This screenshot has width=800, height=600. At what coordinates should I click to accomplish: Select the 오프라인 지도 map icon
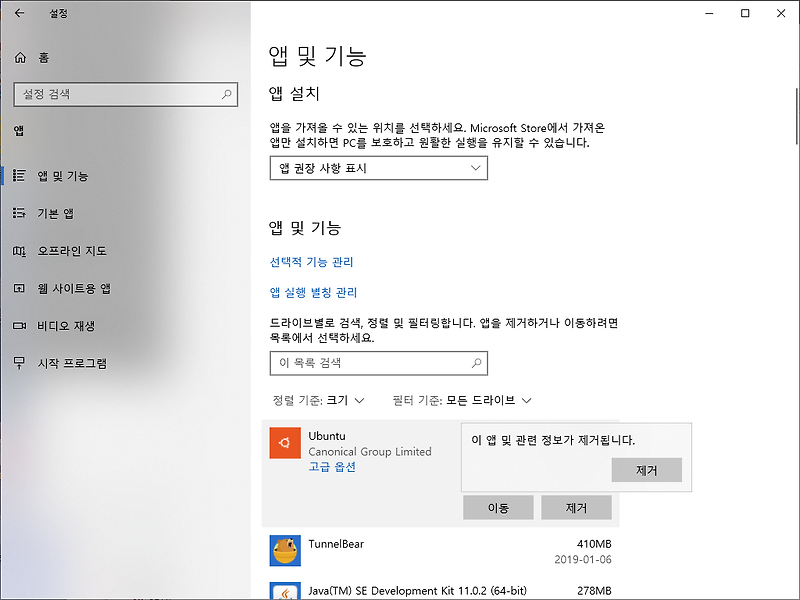(x=19, y=251)
